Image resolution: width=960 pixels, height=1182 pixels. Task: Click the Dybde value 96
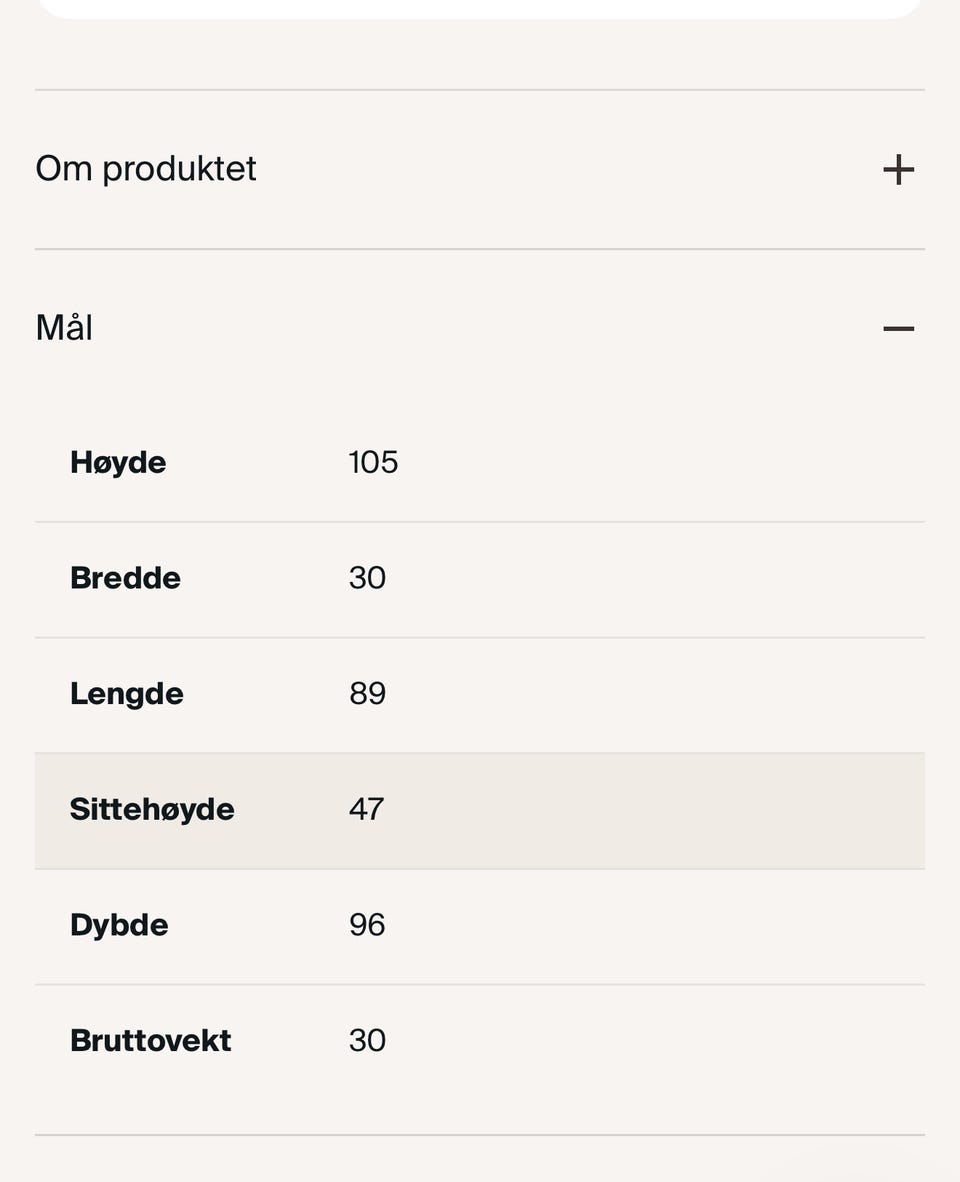coord(367,925)
